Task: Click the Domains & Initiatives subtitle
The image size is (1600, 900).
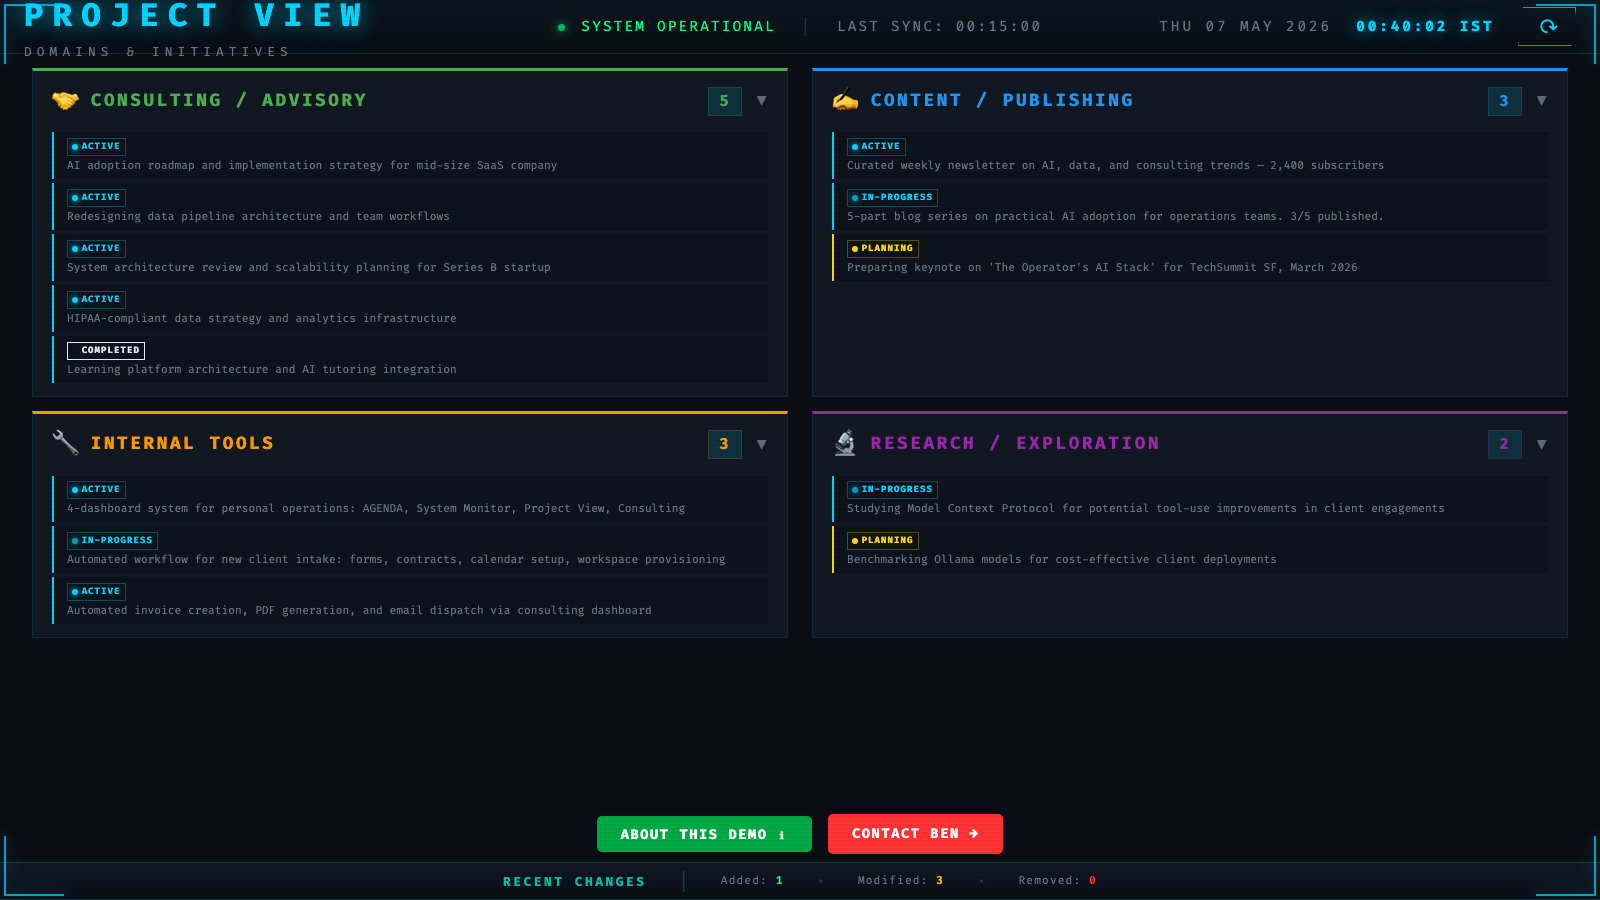Action: click(157, 52)
